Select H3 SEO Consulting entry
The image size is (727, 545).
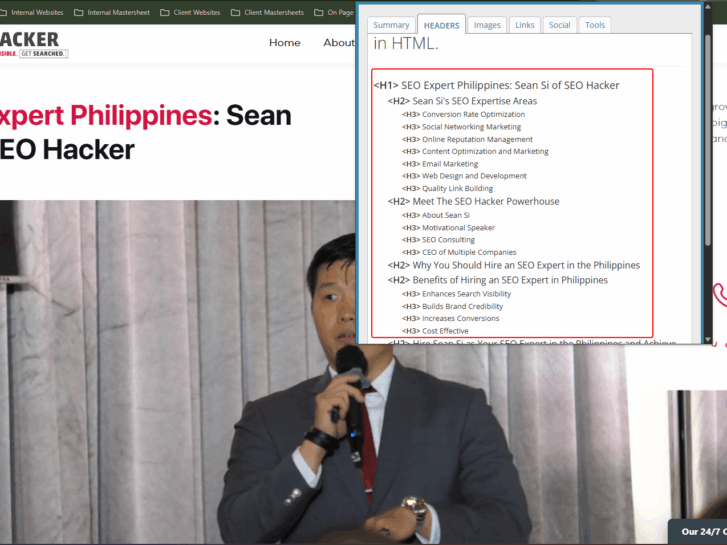pyautogui.click(x=438, y=240)
